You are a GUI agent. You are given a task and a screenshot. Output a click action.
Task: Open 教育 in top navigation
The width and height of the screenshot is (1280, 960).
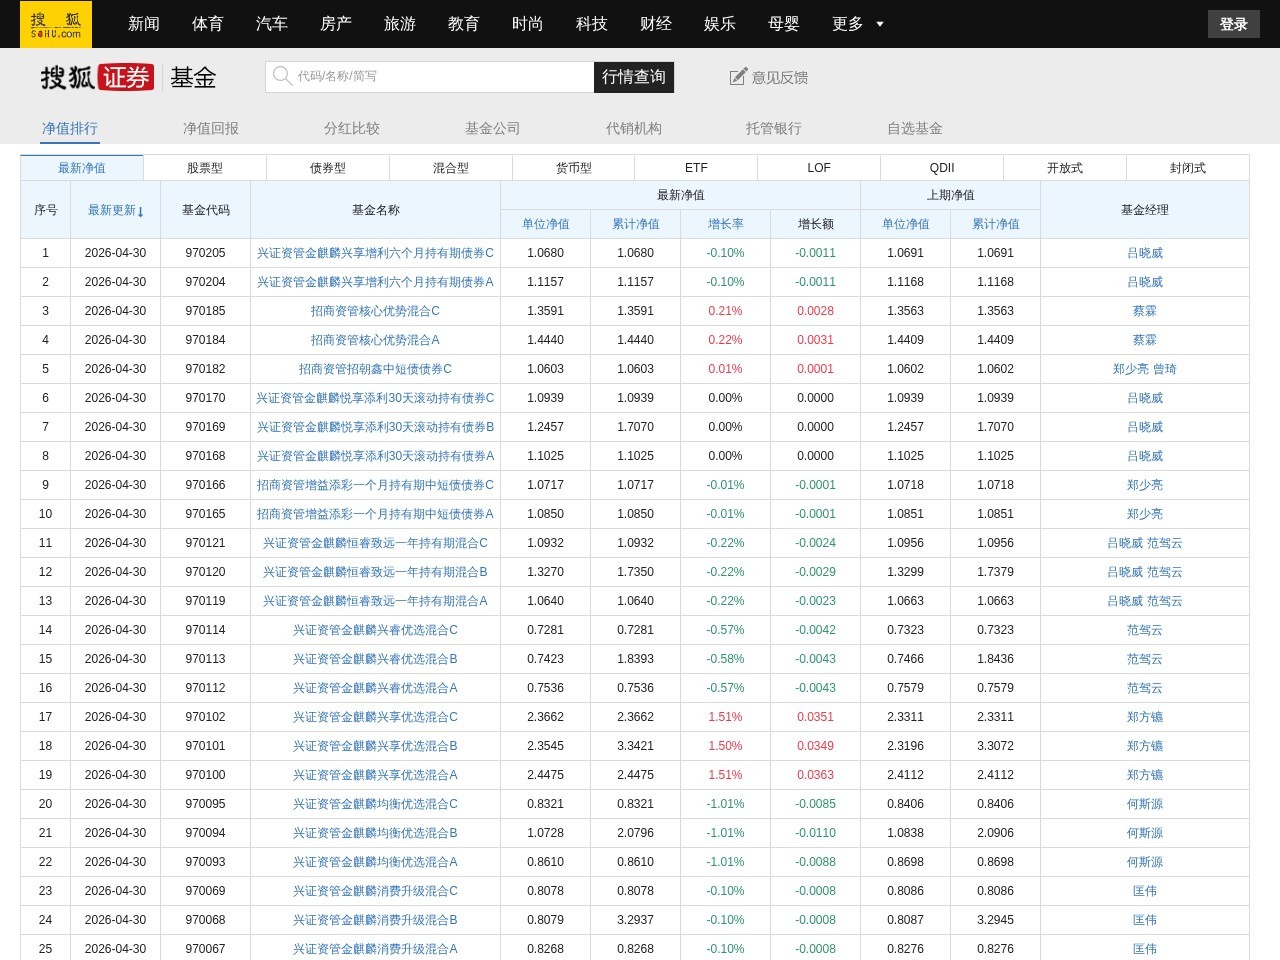coord(464,24)
